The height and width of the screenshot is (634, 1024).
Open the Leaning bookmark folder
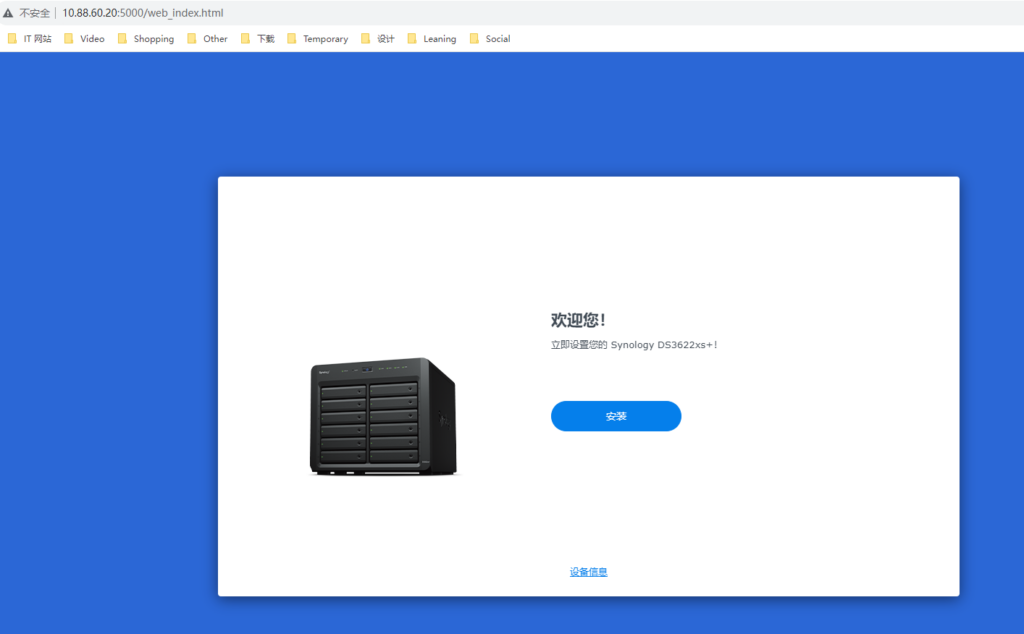pos(432,39)
